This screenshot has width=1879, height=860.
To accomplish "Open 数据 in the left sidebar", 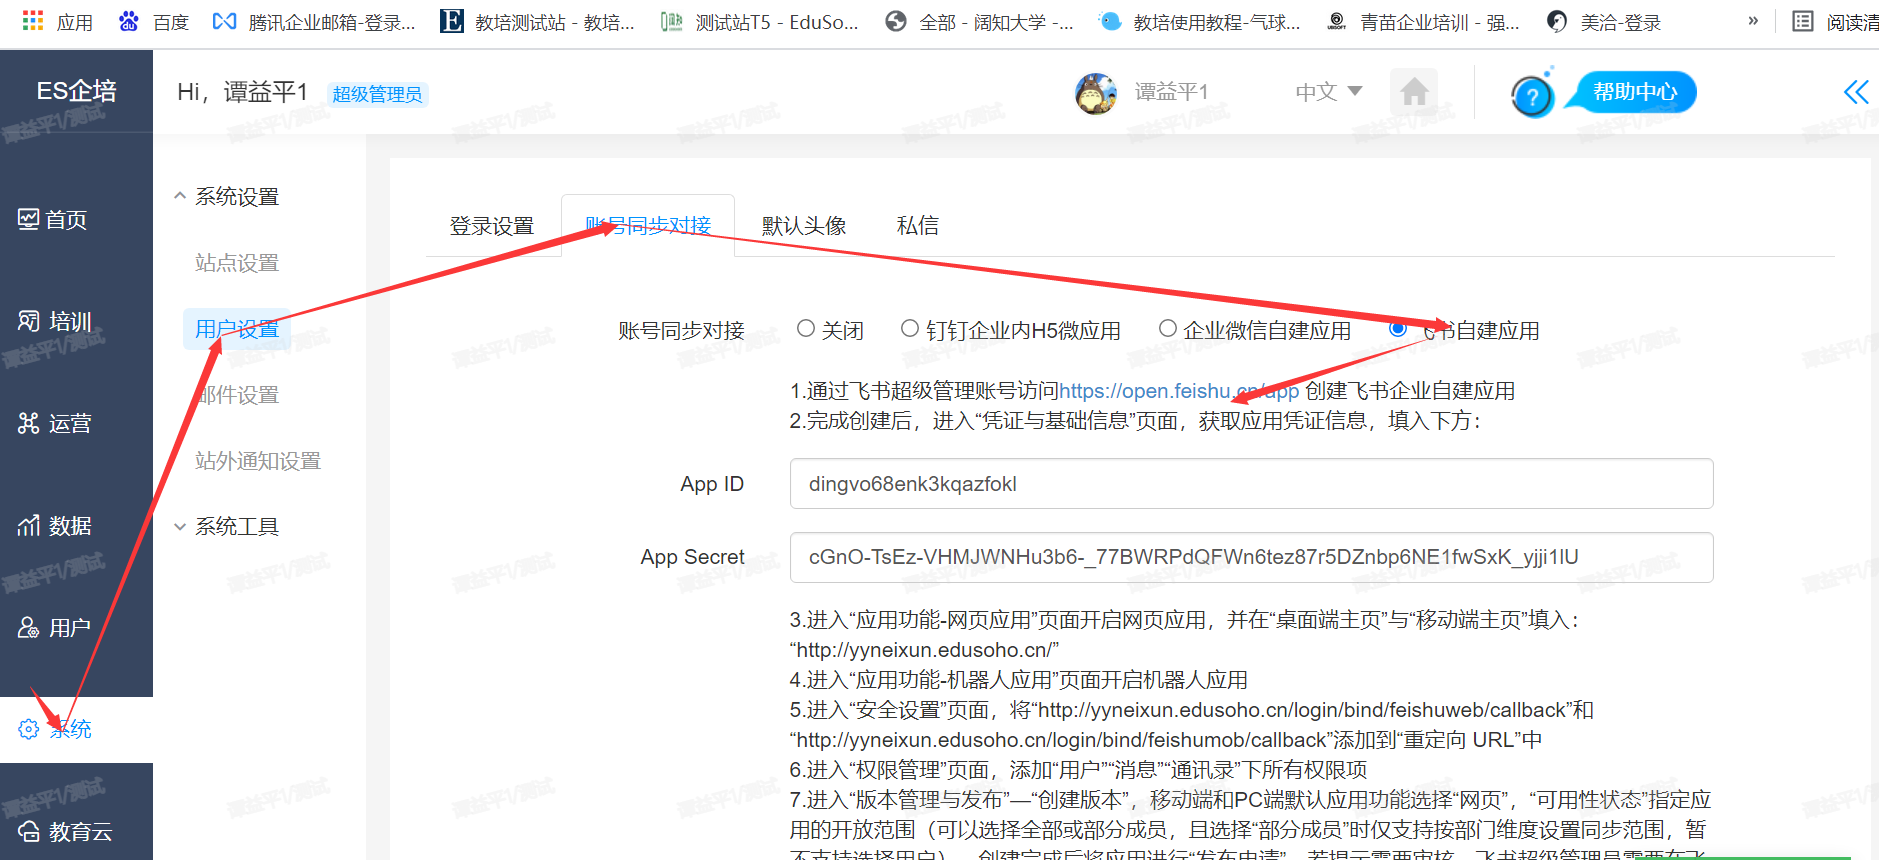I will tap(56, 526).
